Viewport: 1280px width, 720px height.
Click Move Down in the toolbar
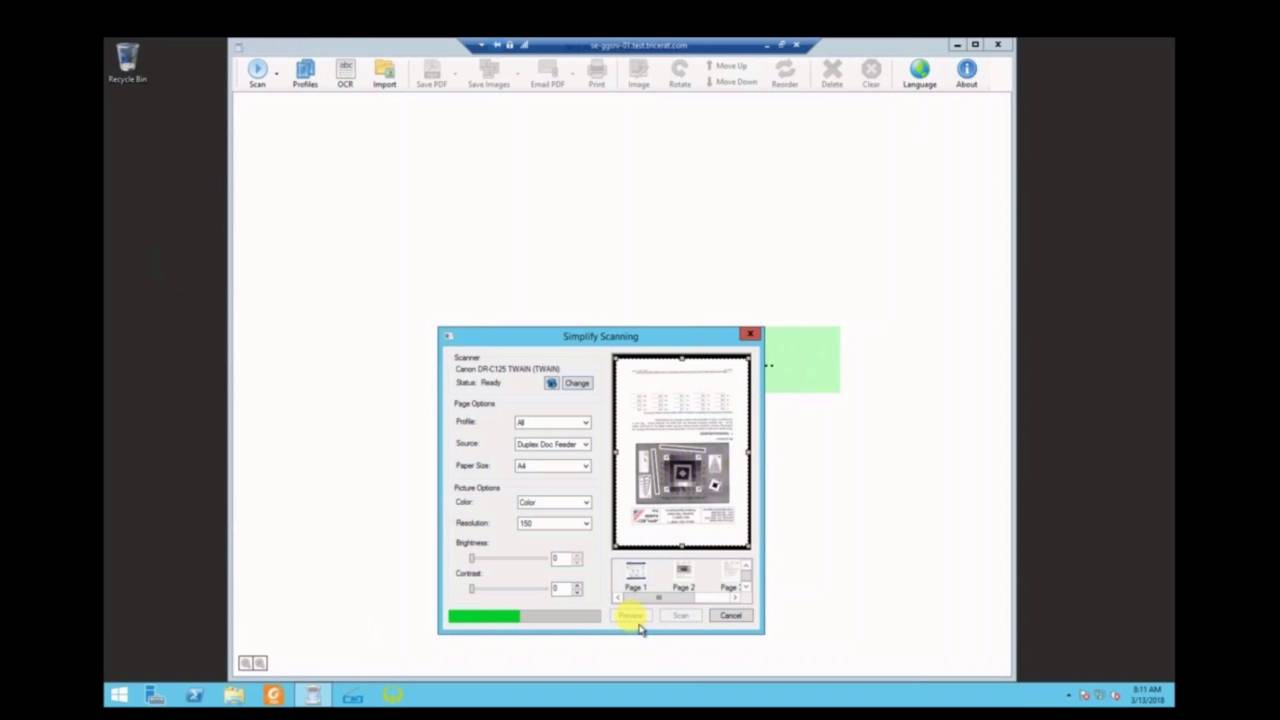point(731,82)
